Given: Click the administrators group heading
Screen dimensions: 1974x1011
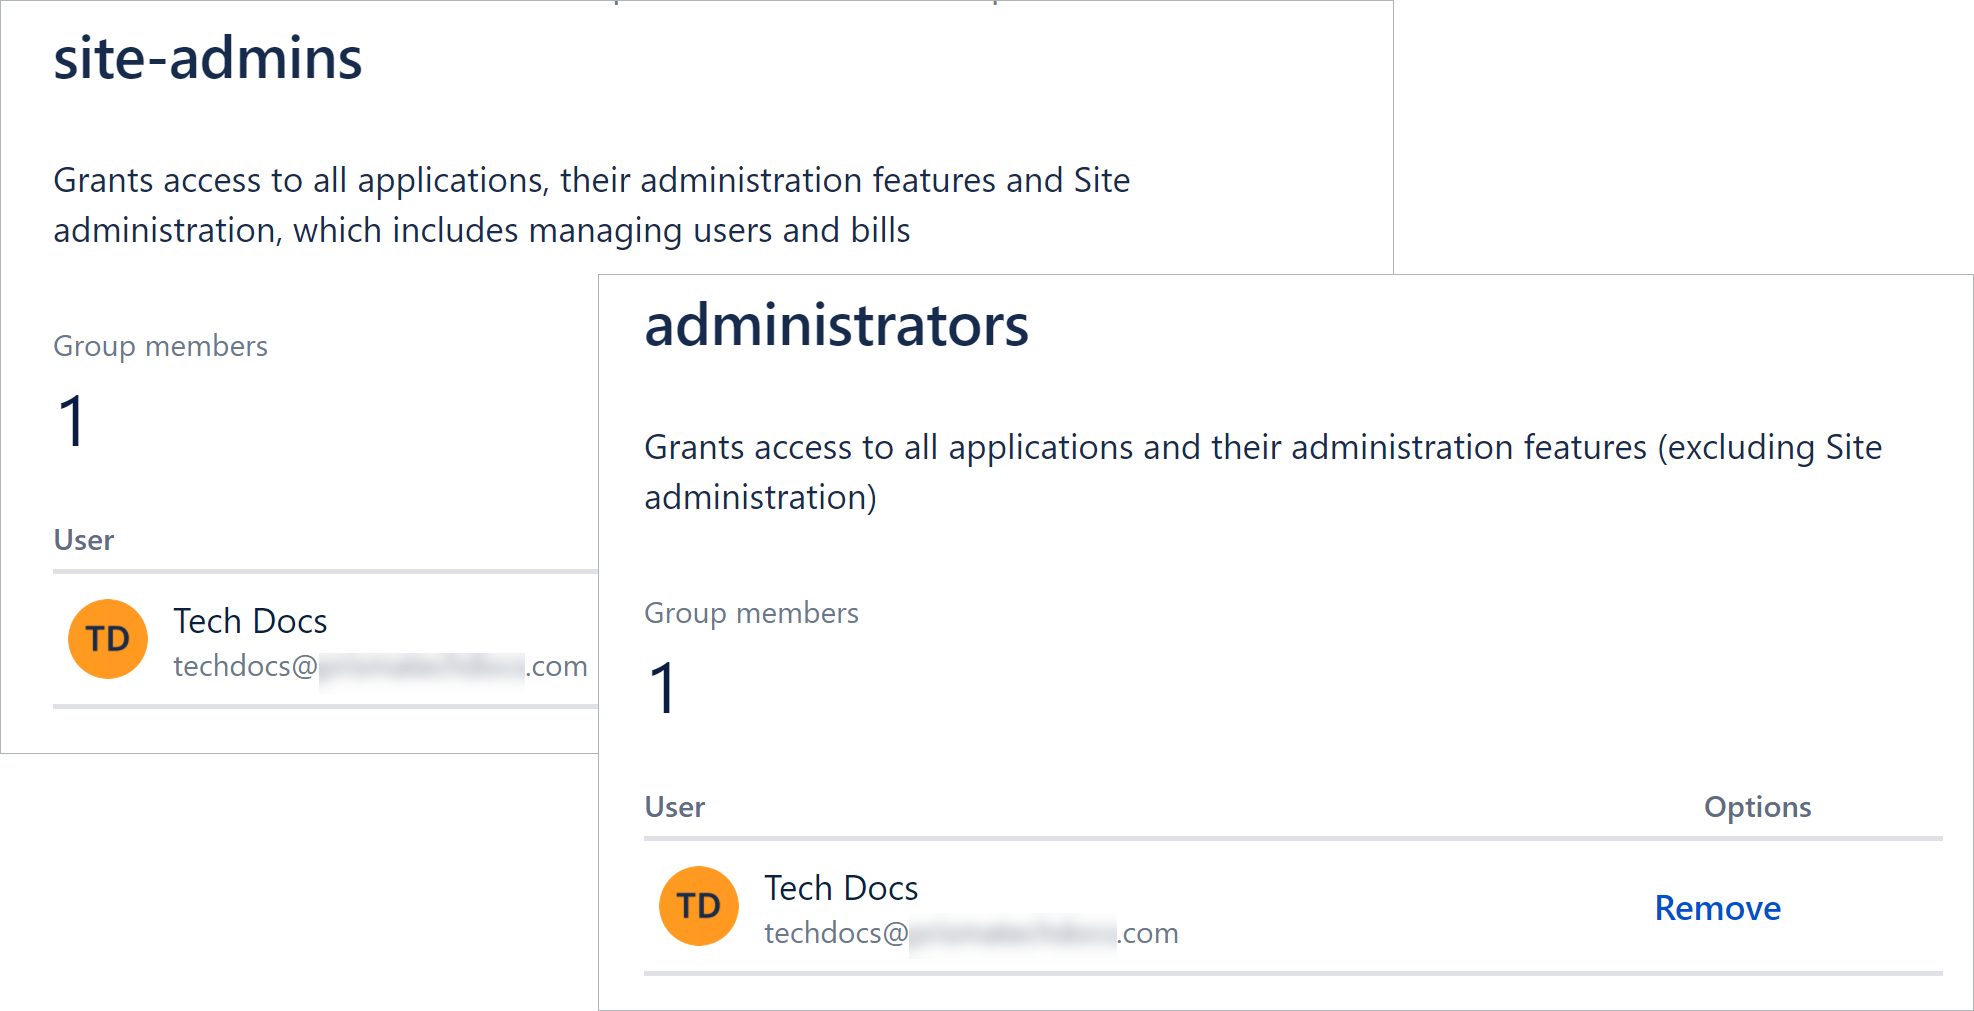Looking at the screenshot, I should [836, 325].
